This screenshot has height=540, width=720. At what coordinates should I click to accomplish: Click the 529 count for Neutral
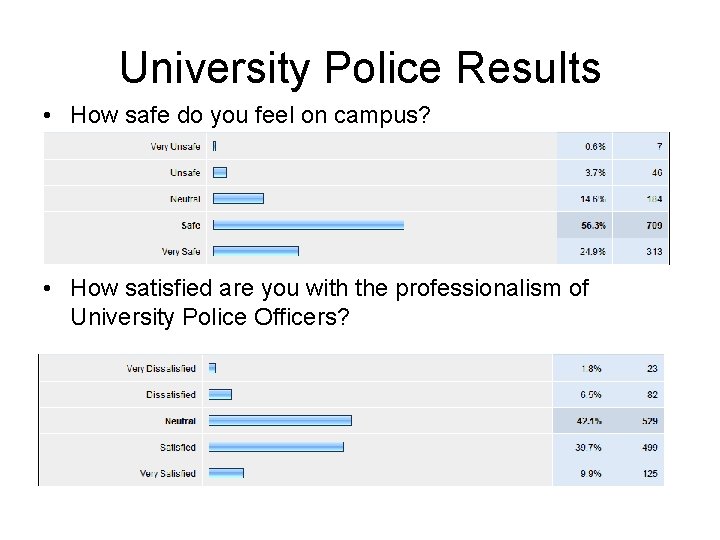(x=650, y=421)
